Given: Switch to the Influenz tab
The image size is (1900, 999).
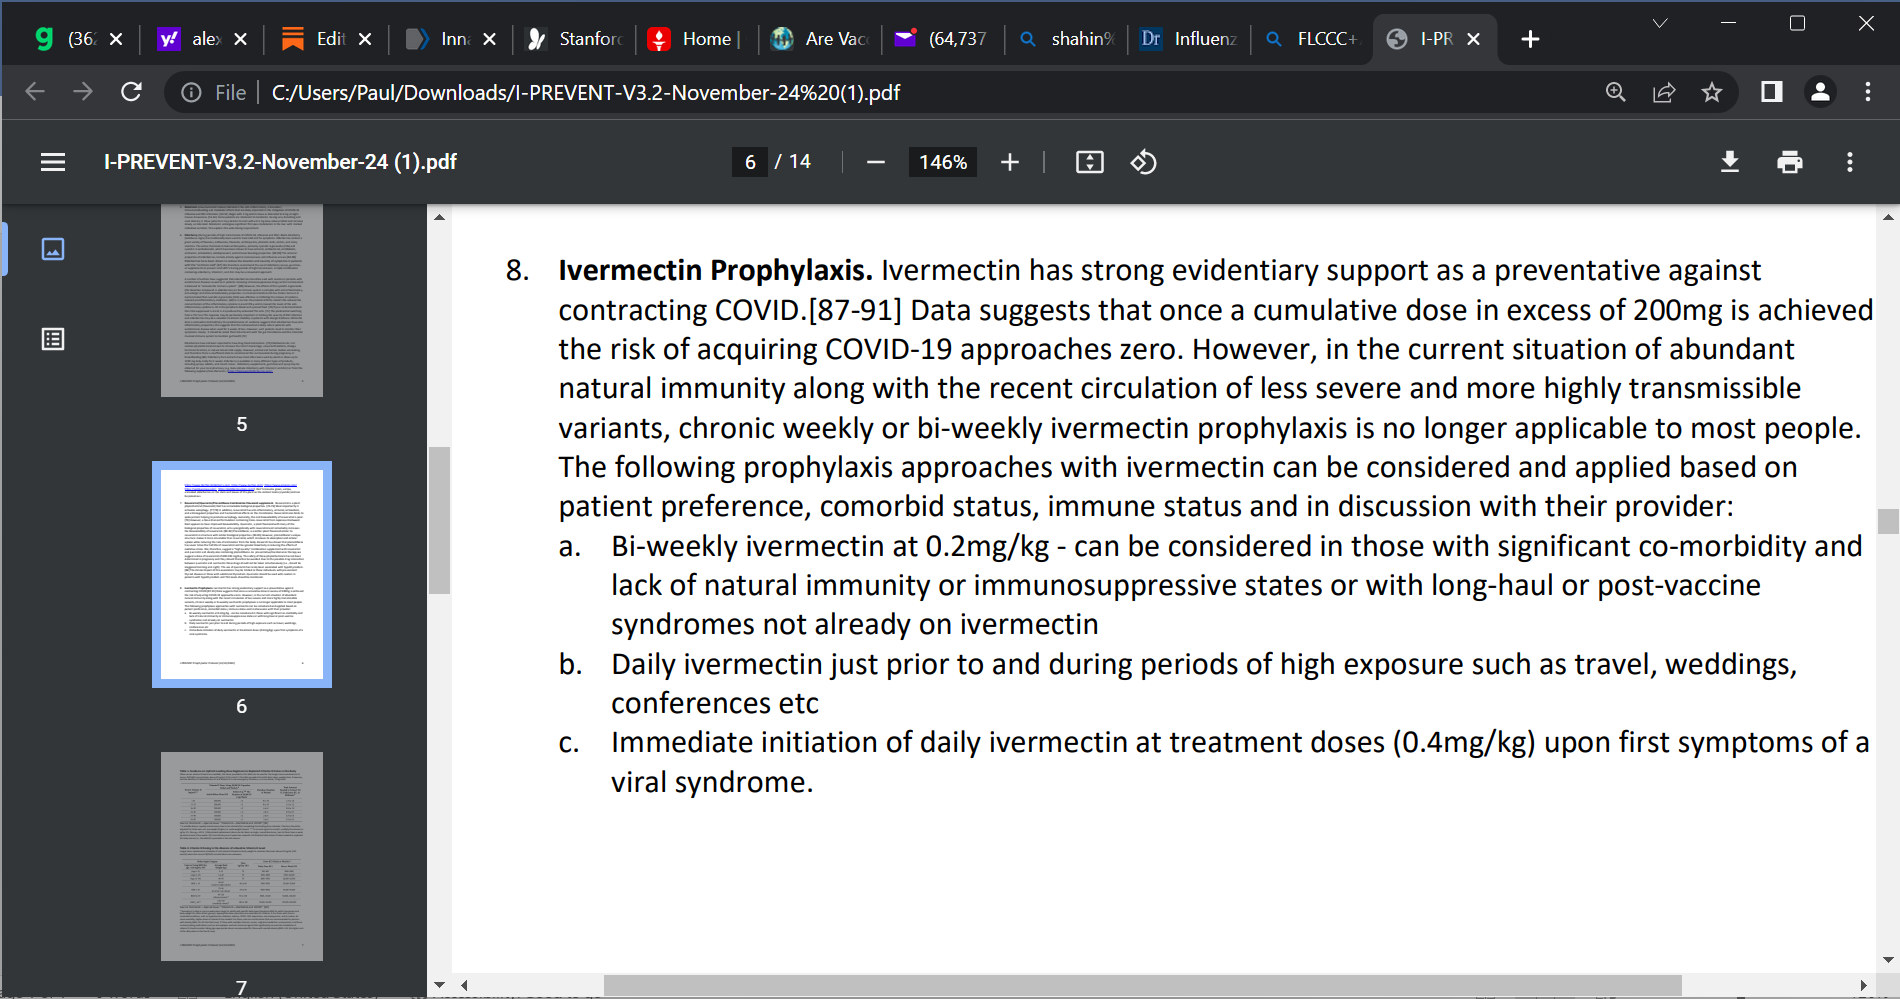Looking at the screenshot, I should (x=1189, y=39).
